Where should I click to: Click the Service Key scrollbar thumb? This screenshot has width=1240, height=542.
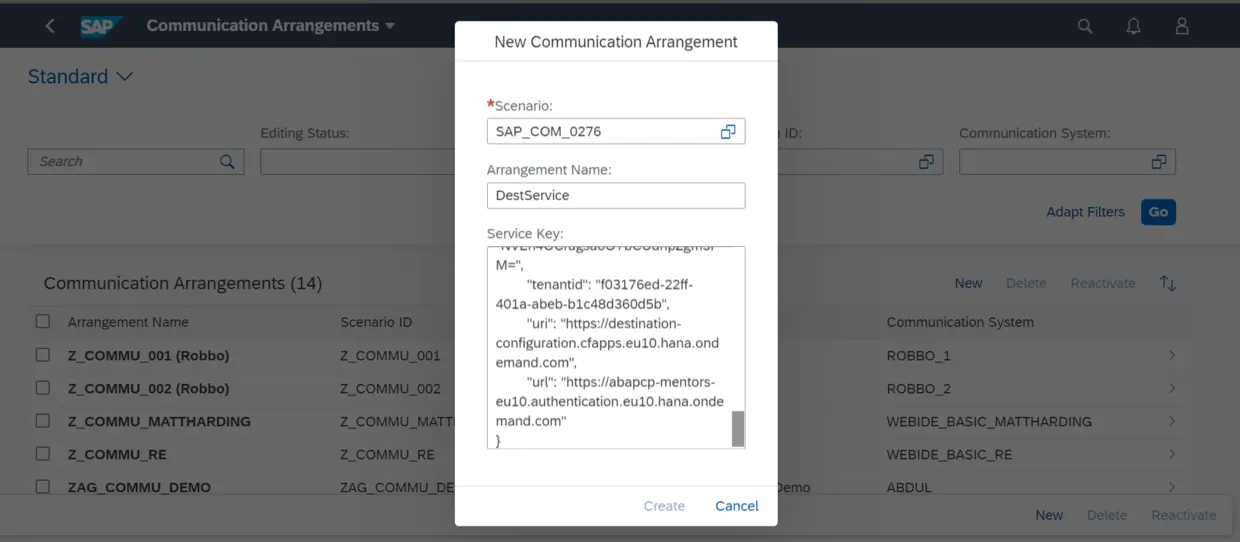pyautogui.click(x=738, y=429)
